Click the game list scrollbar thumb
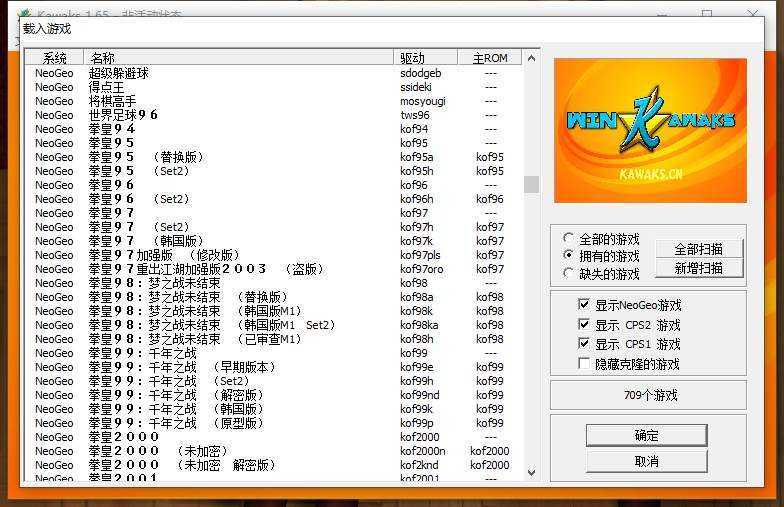The height and width of the screenshot is (507, 784). 532,184
